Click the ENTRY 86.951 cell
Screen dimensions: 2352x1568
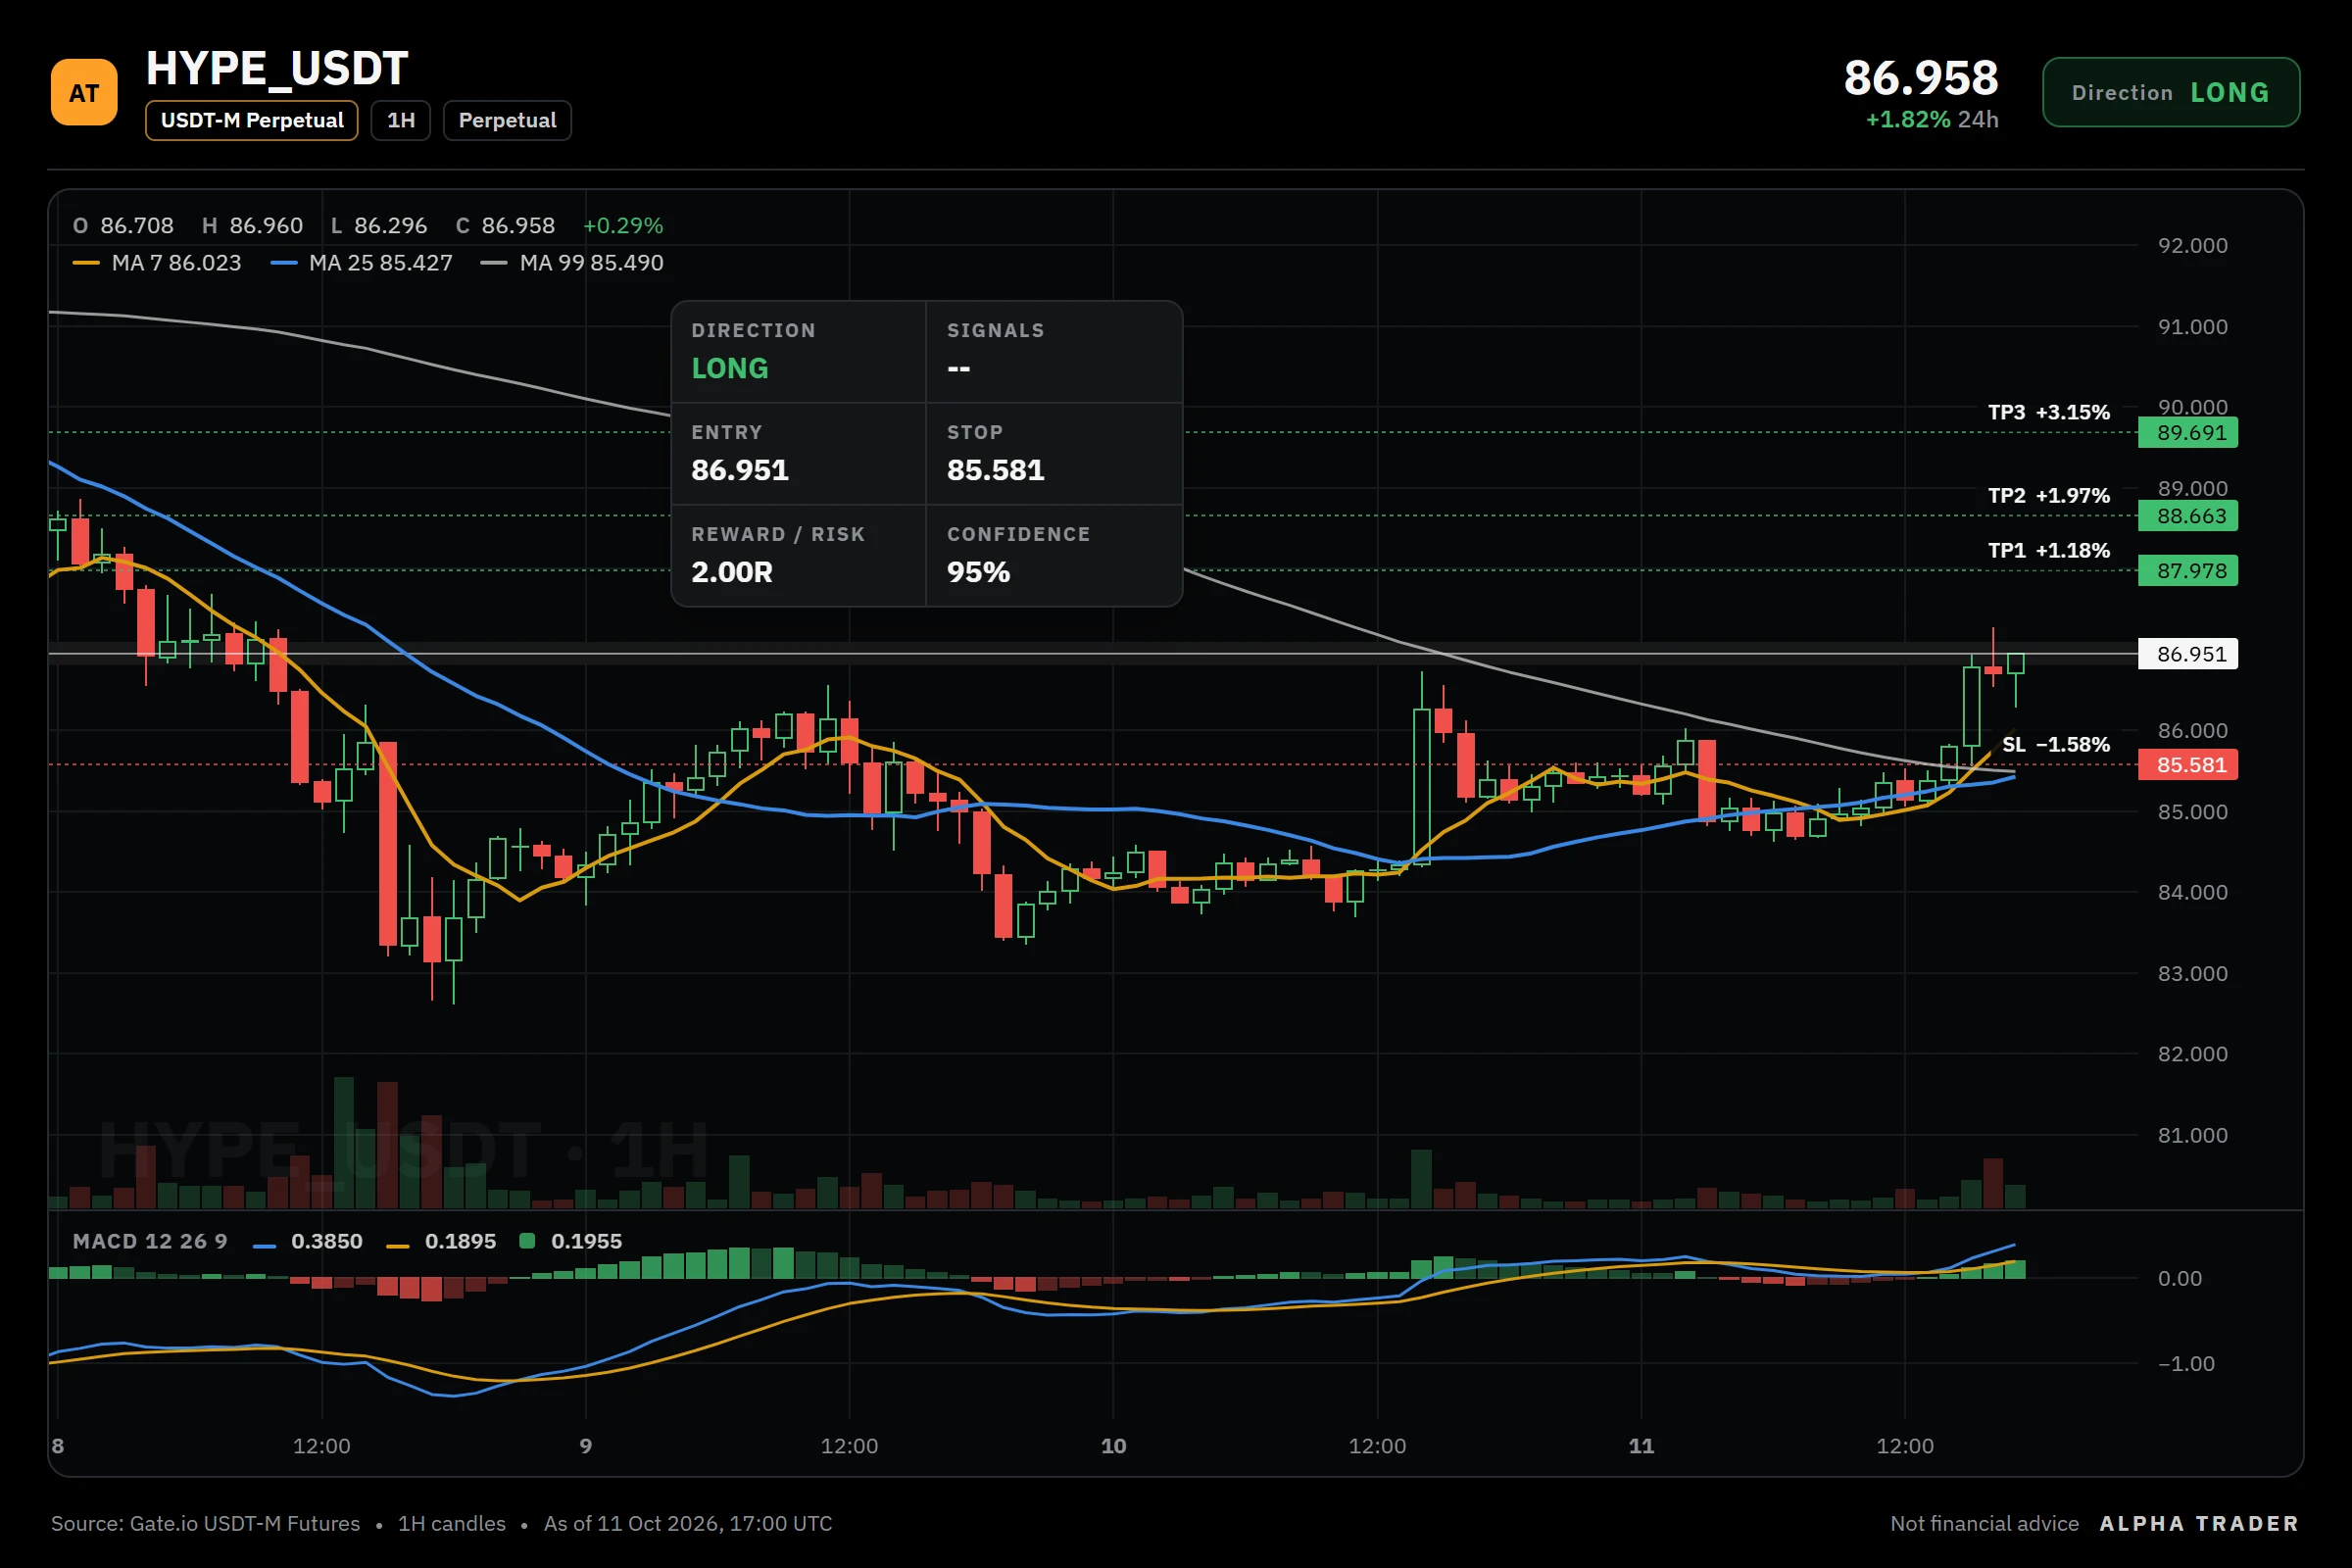coord(799,454)
